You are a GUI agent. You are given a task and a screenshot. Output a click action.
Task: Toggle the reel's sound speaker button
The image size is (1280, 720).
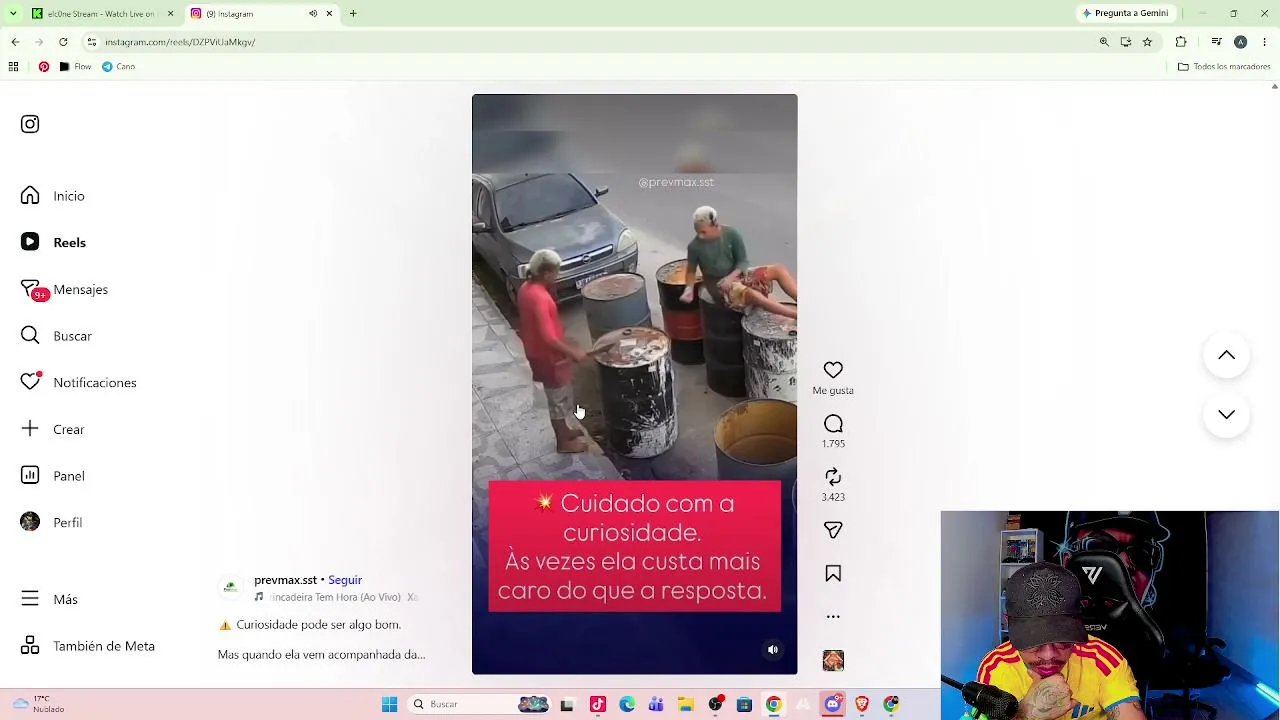click(773, 650)
